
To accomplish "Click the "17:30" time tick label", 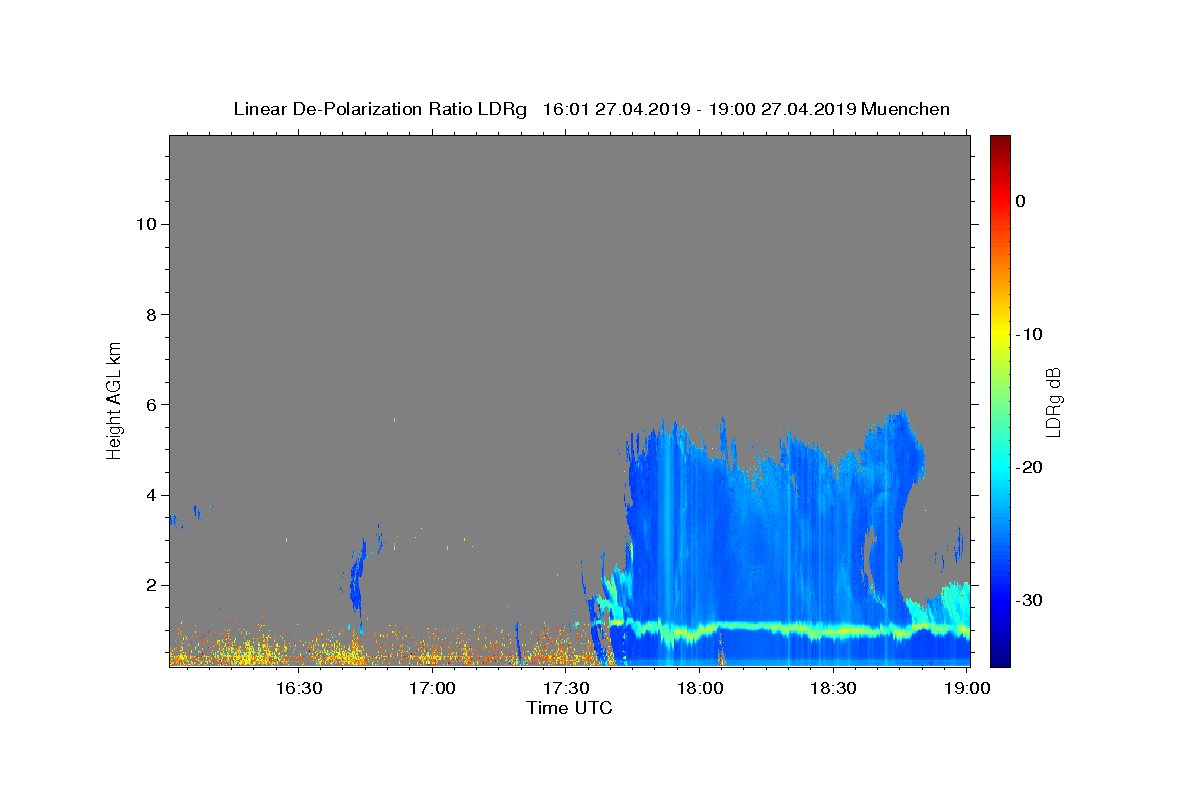I will [566, 688].
